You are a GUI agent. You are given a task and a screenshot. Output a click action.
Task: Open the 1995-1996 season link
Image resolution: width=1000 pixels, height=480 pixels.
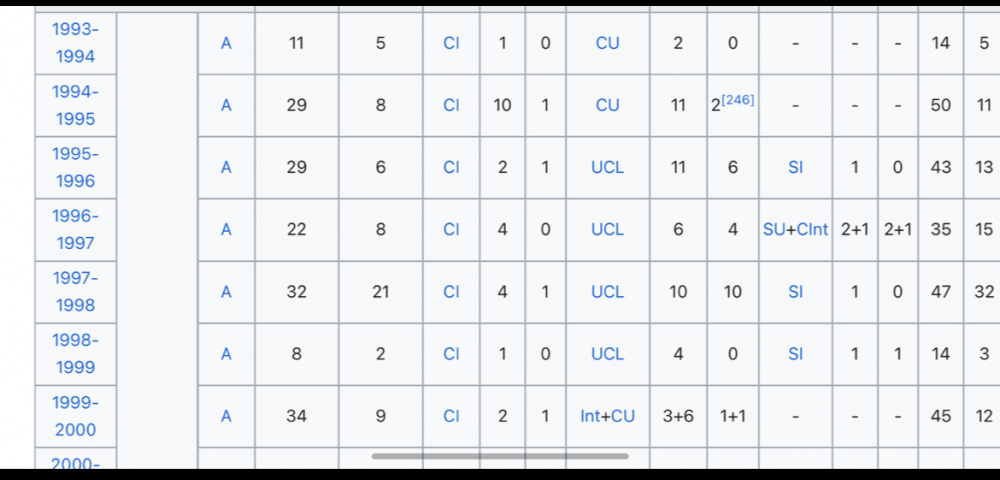75,167
